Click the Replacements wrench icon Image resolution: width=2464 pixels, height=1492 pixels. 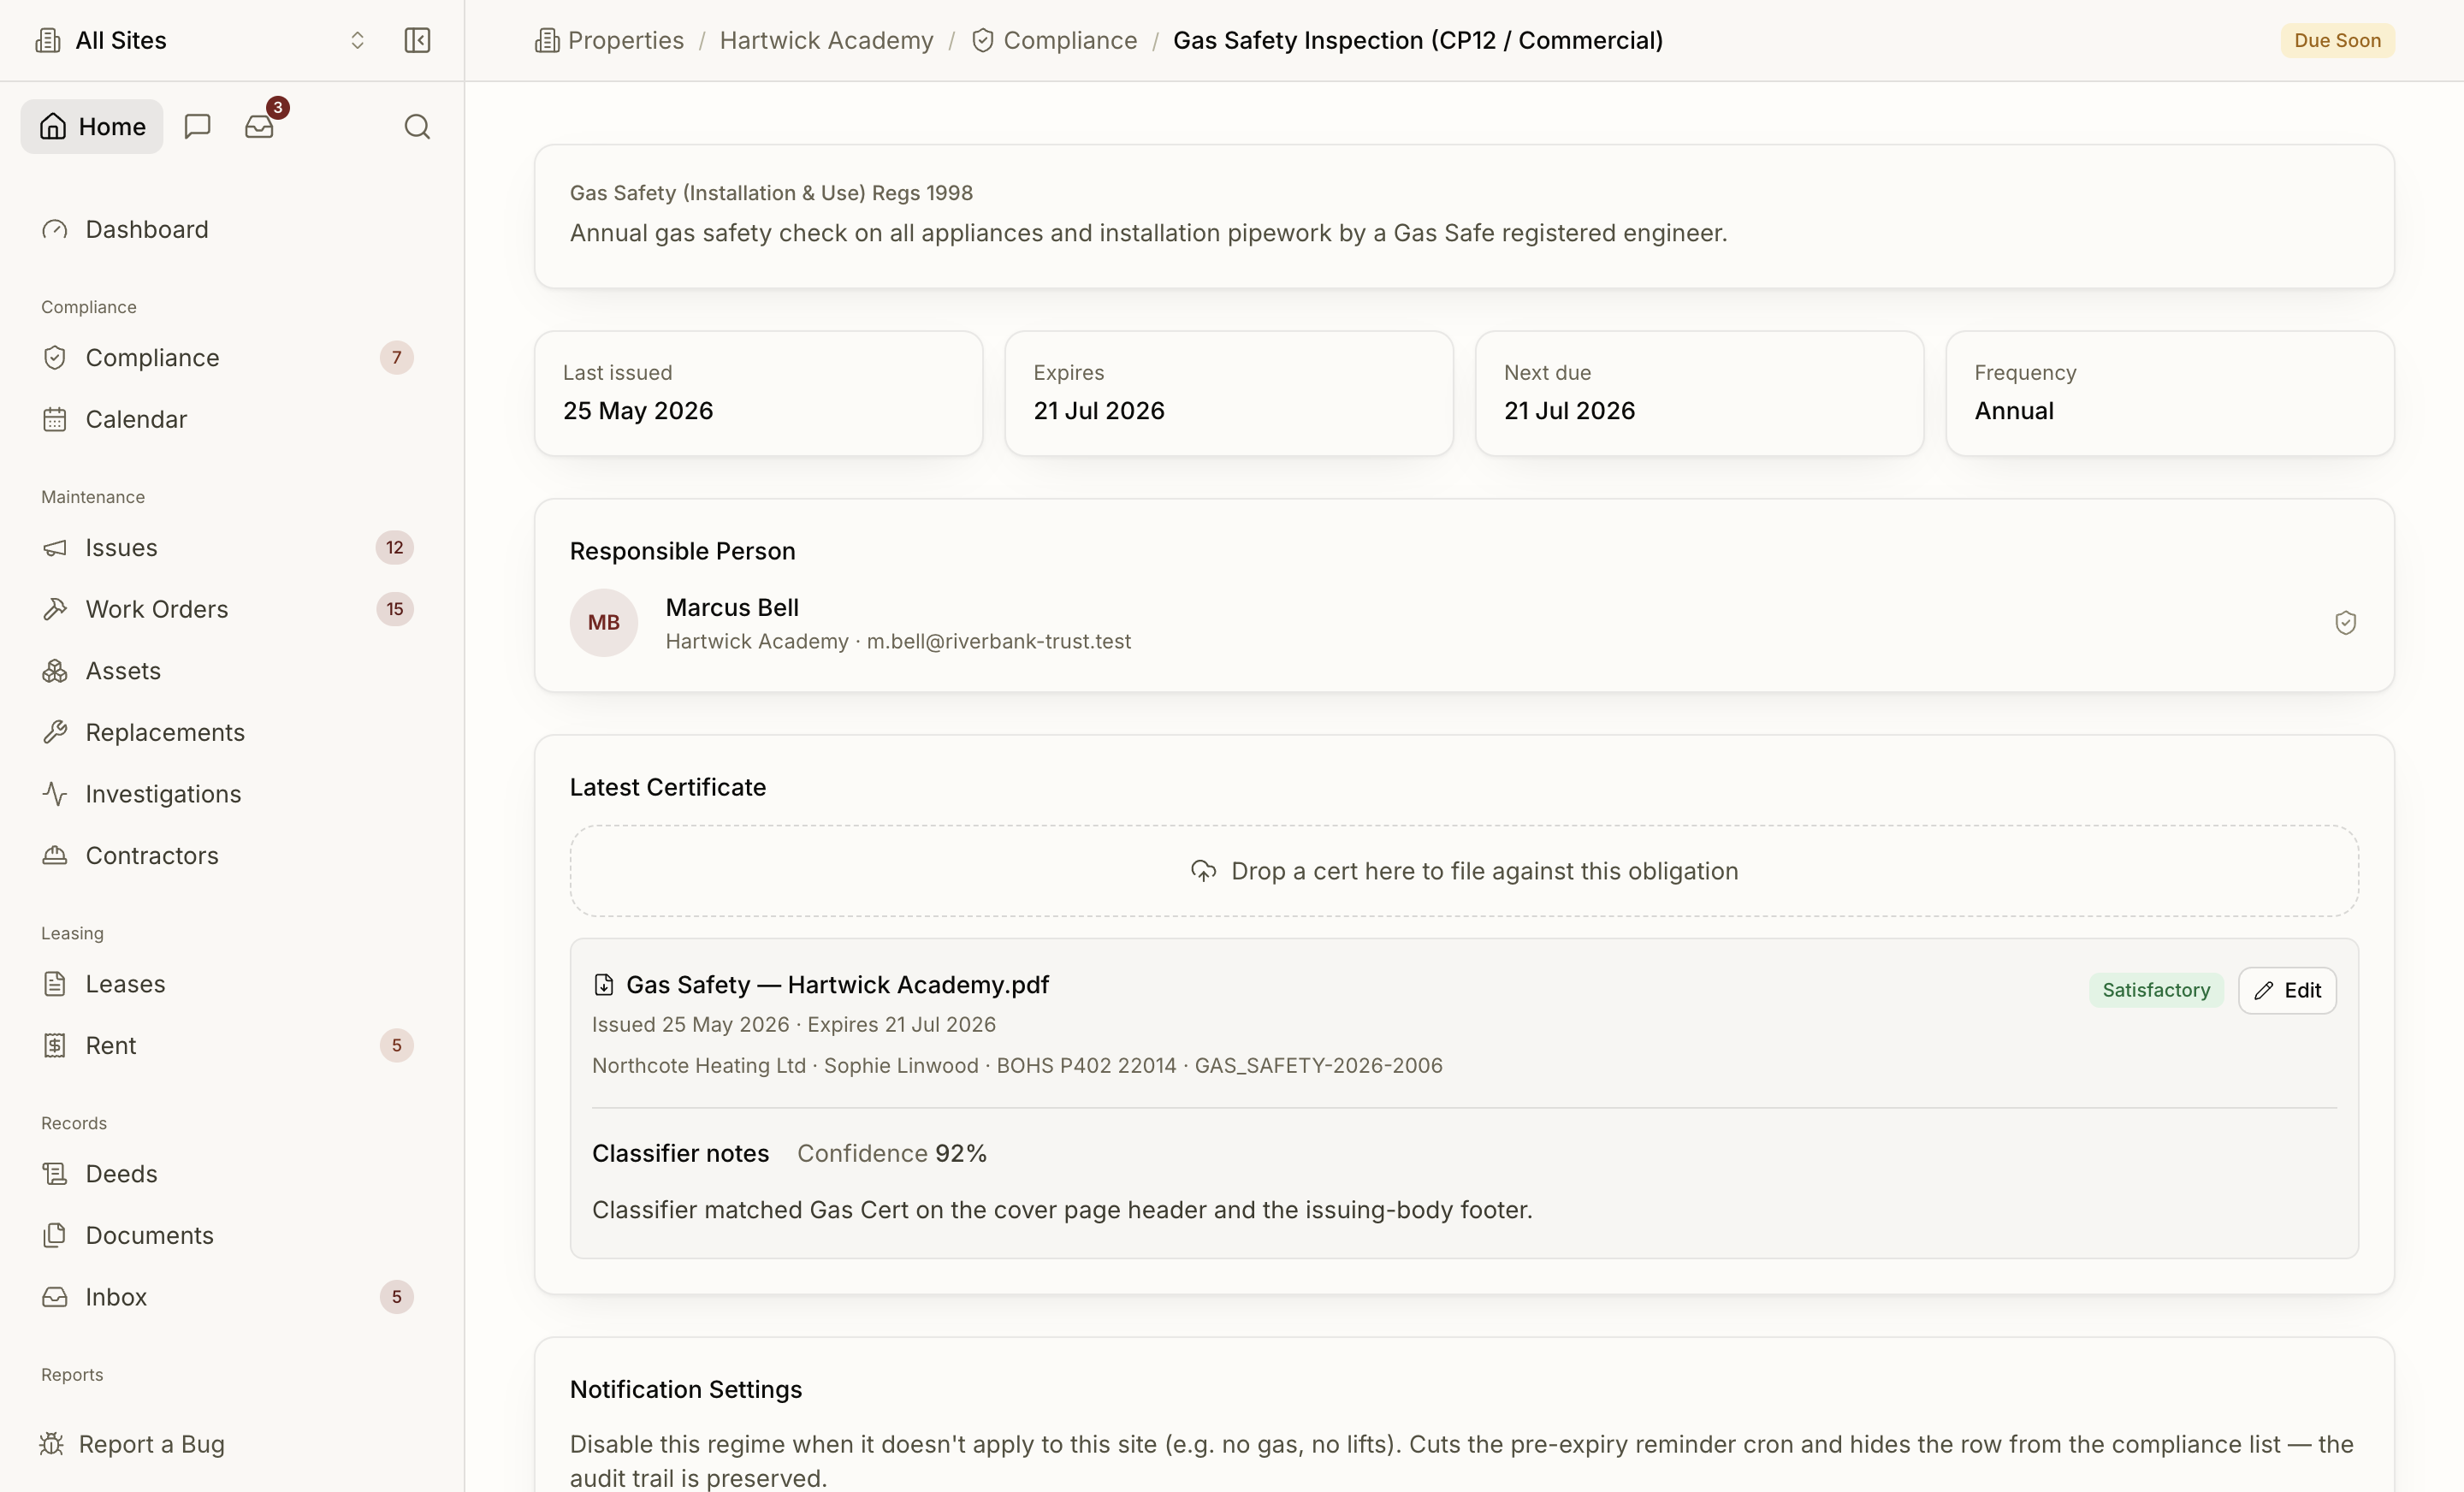click(55, 732)
